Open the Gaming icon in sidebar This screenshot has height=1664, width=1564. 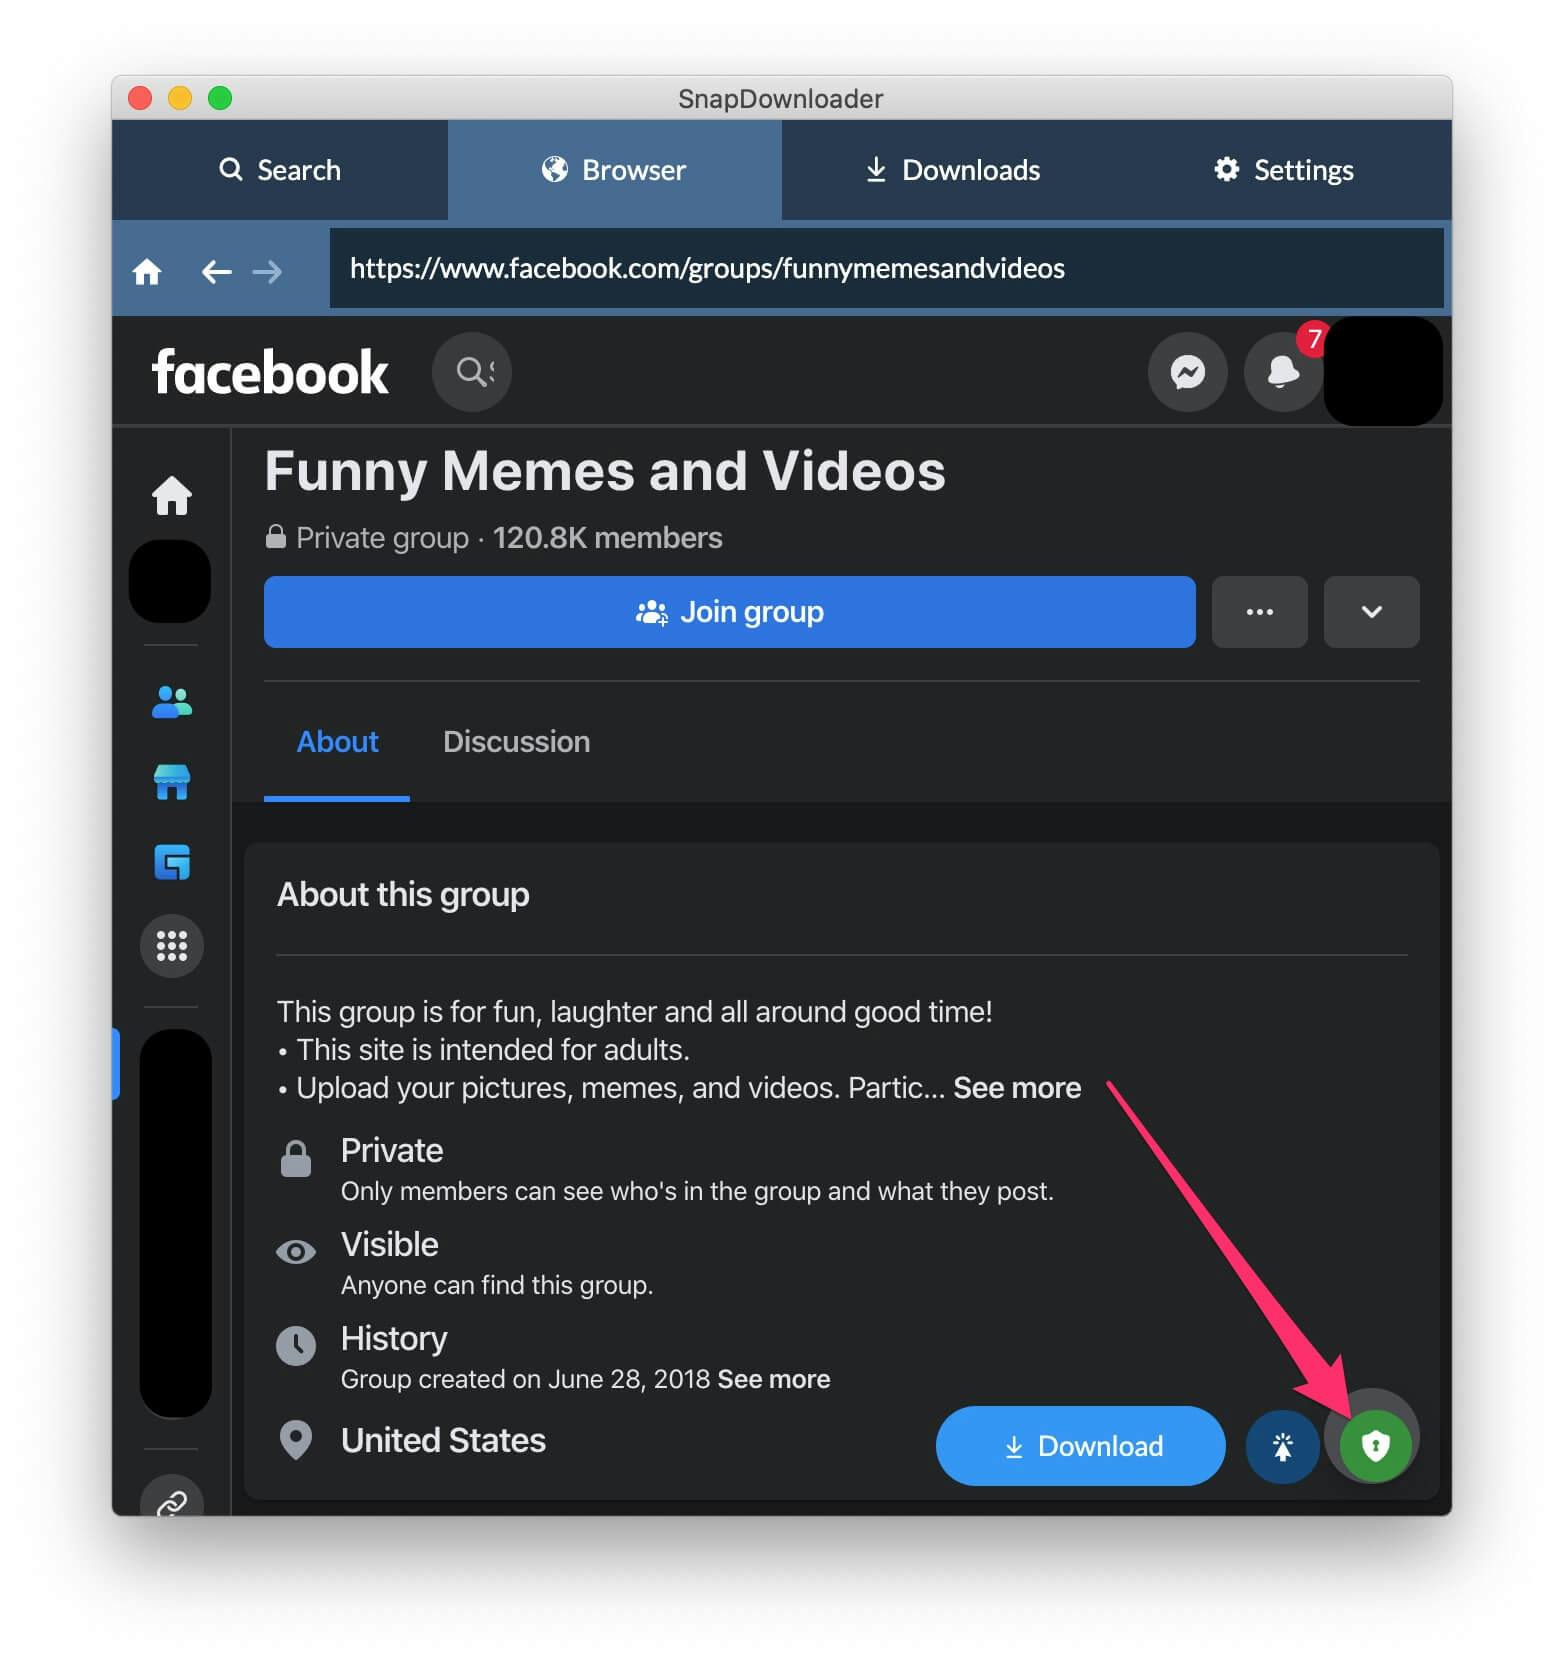(x=172, y=862)
